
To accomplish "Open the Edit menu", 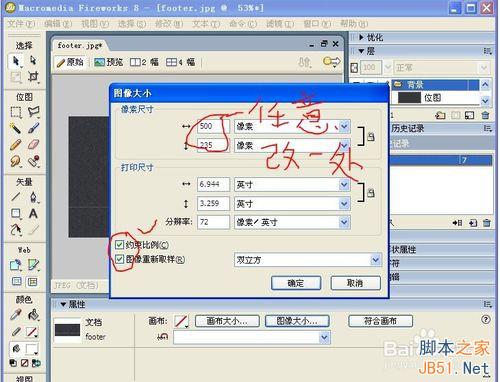I will 58,24.
